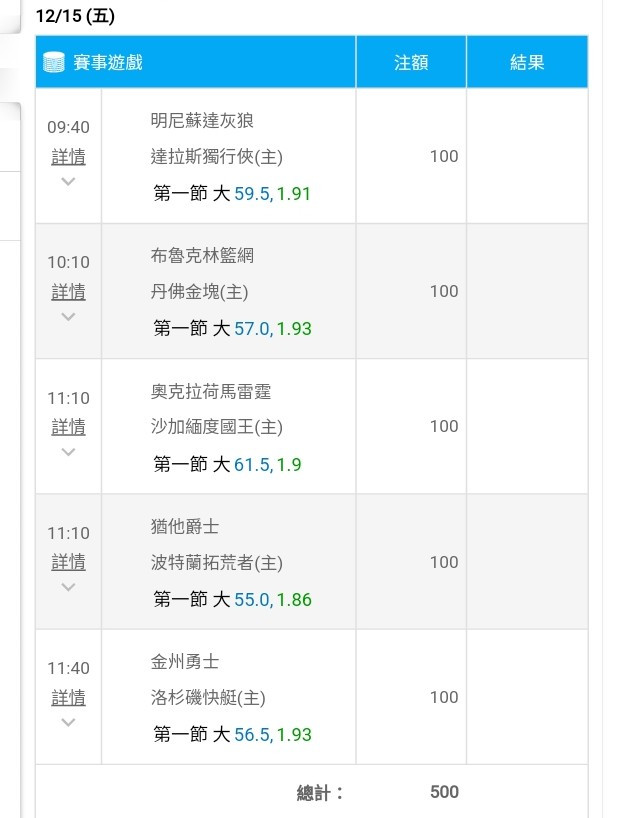Click the 12/15 (五) date heading

(75, 16)
